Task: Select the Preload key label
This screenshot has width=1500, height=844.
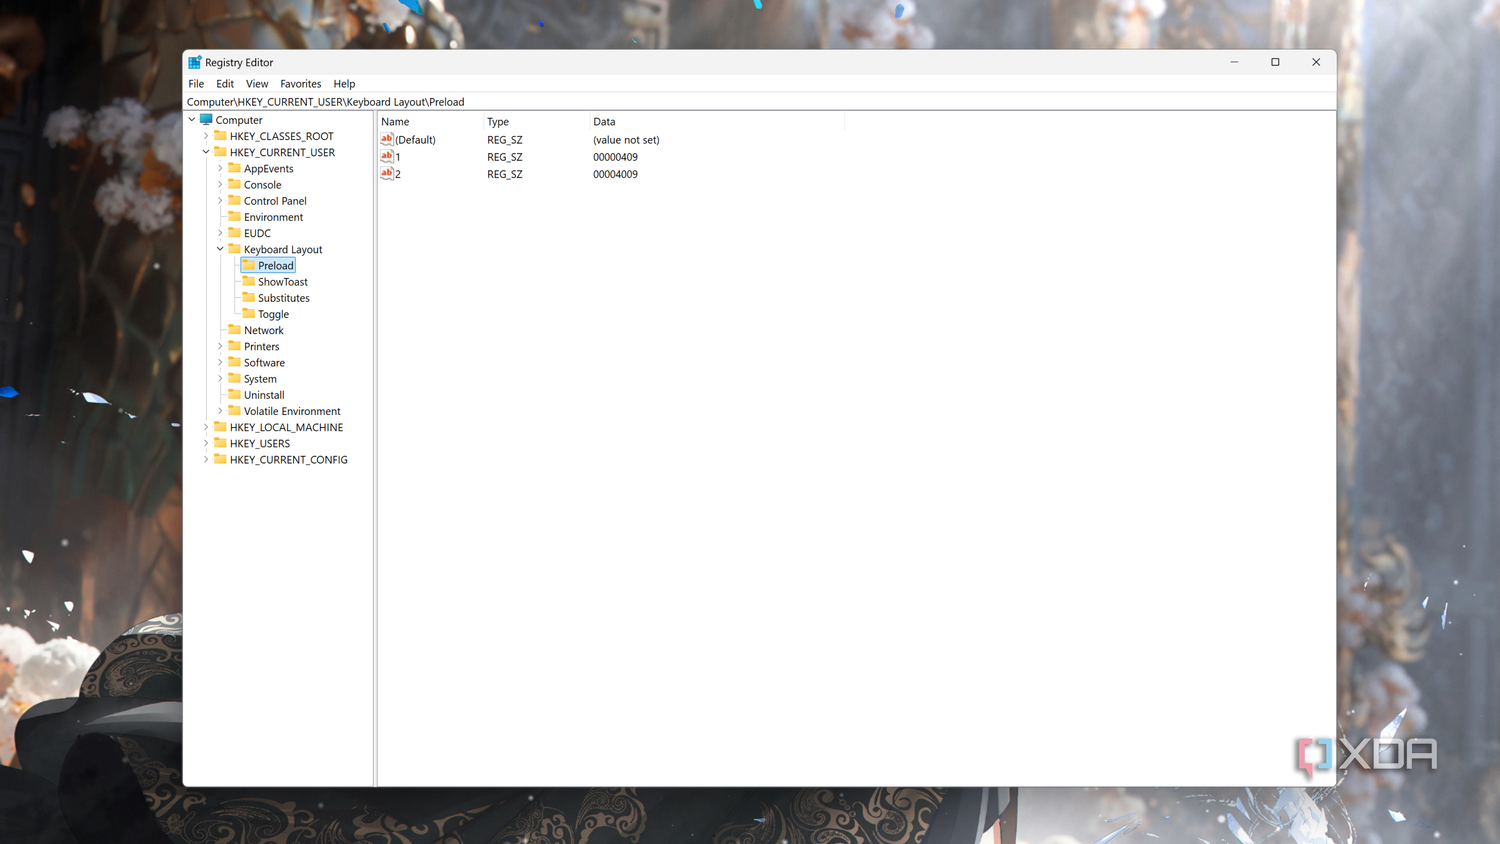Action: click(276, 266)
